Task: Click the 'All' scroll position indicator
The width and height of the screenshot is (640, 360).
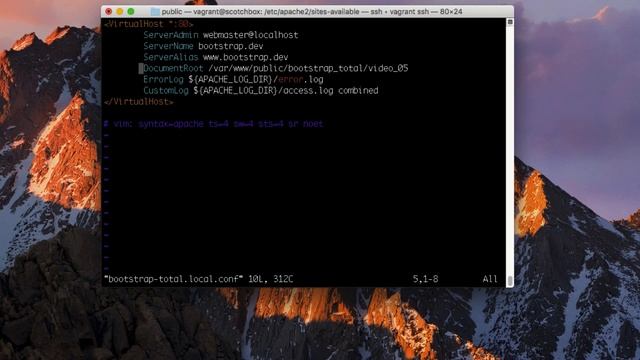Action: pyautogui.click(x=490, y=279)
